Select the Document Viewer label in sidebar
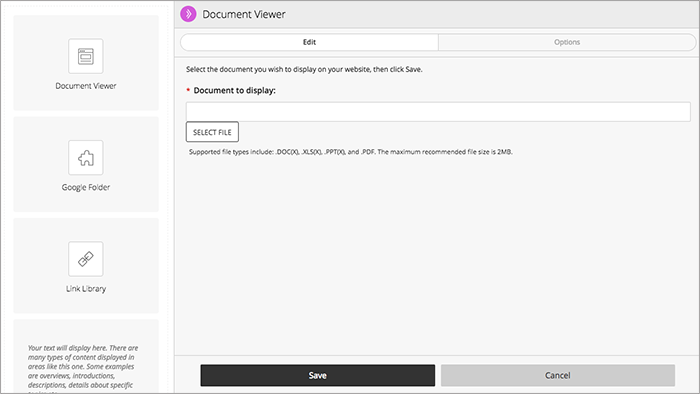The height and width of the screenshot is (394, 700). 86,86
